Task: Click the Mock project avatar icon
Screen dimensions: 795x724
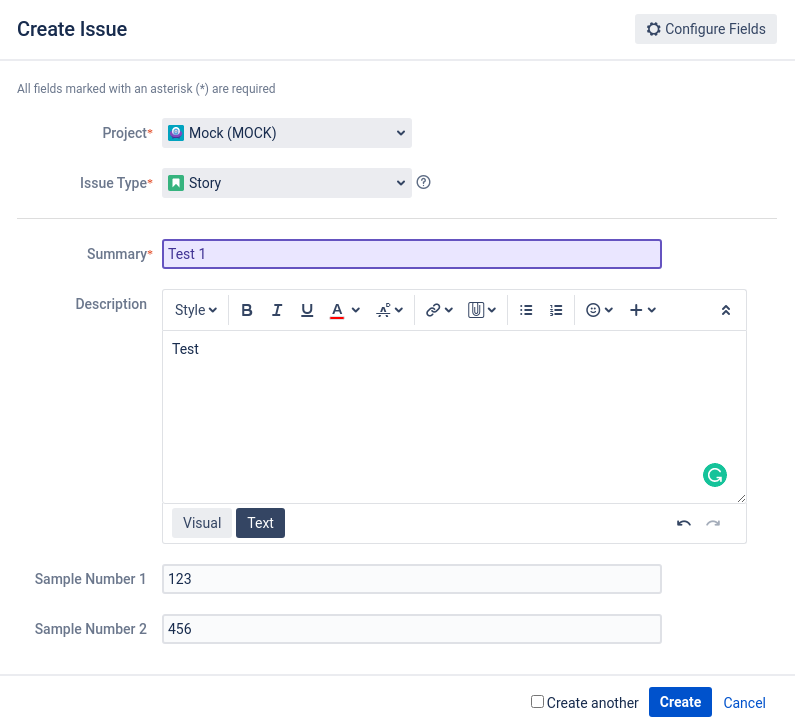Action: click(x=176, y=133)
